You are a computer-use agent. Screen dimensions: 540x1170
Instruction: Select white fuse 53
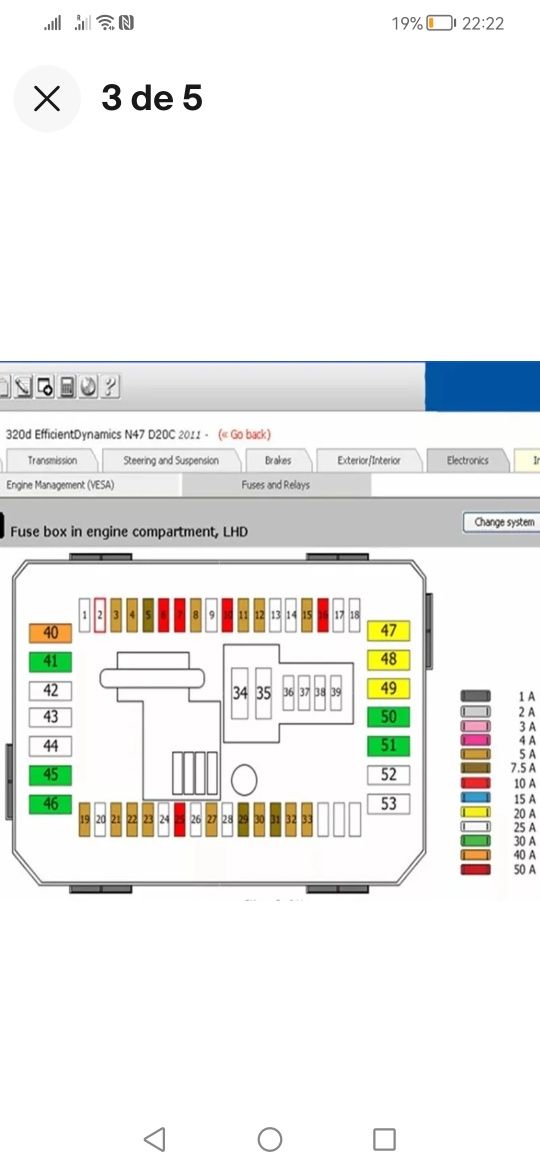389,804
